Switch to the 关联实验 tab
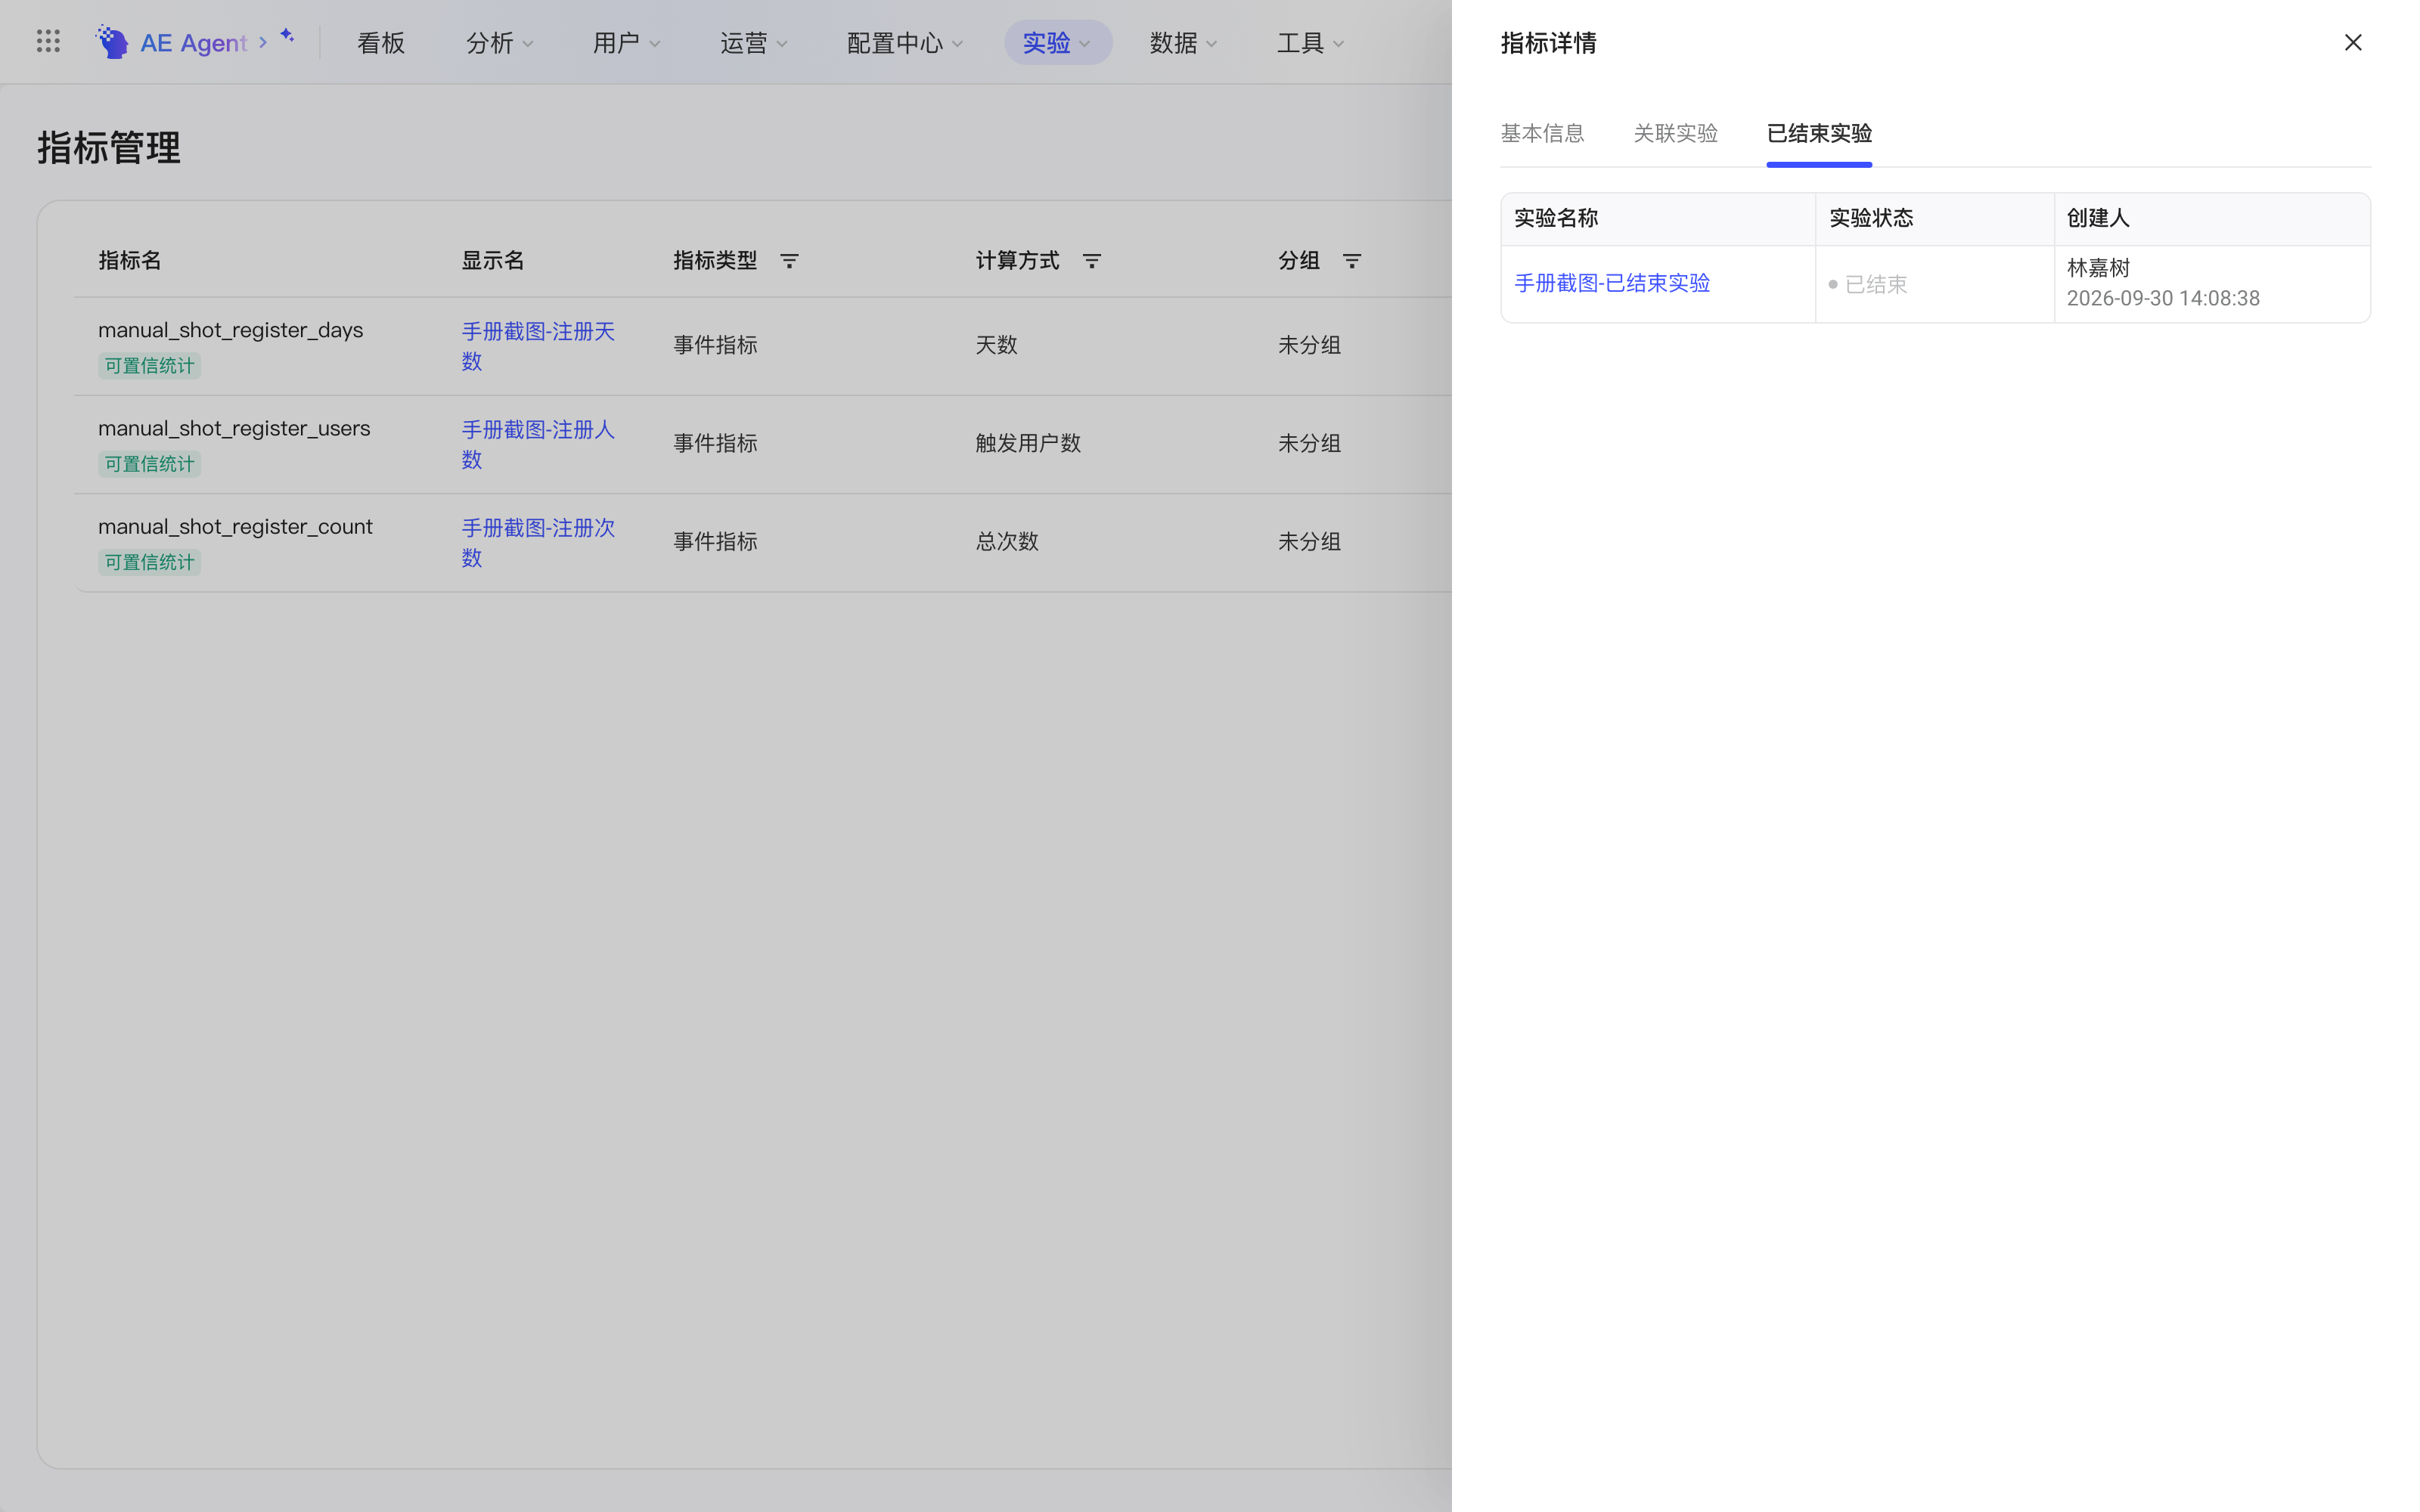 coord(1675,133)
